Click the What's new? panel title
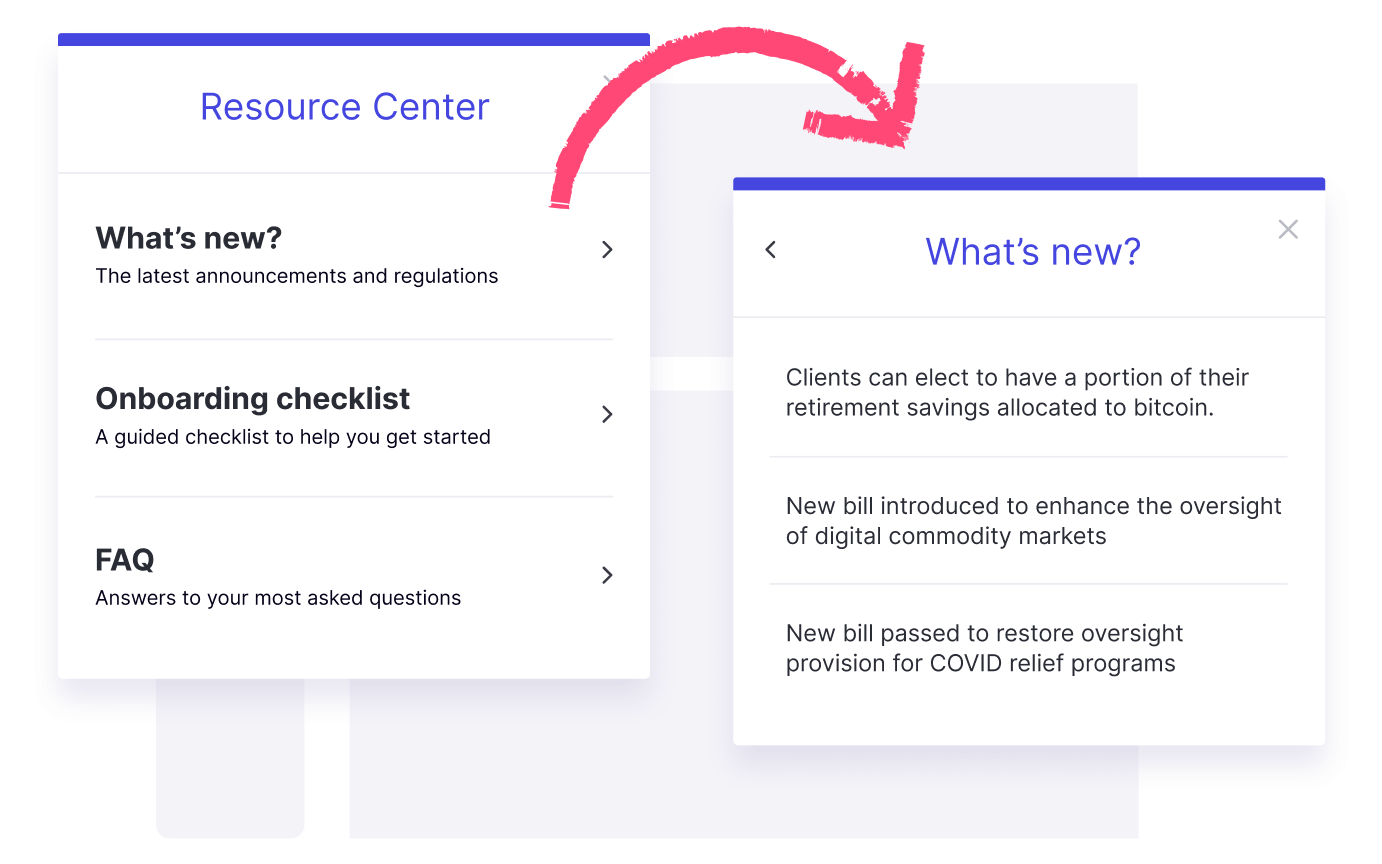The height and width of the screenshot is (864, 1382). pos(1033,251)
